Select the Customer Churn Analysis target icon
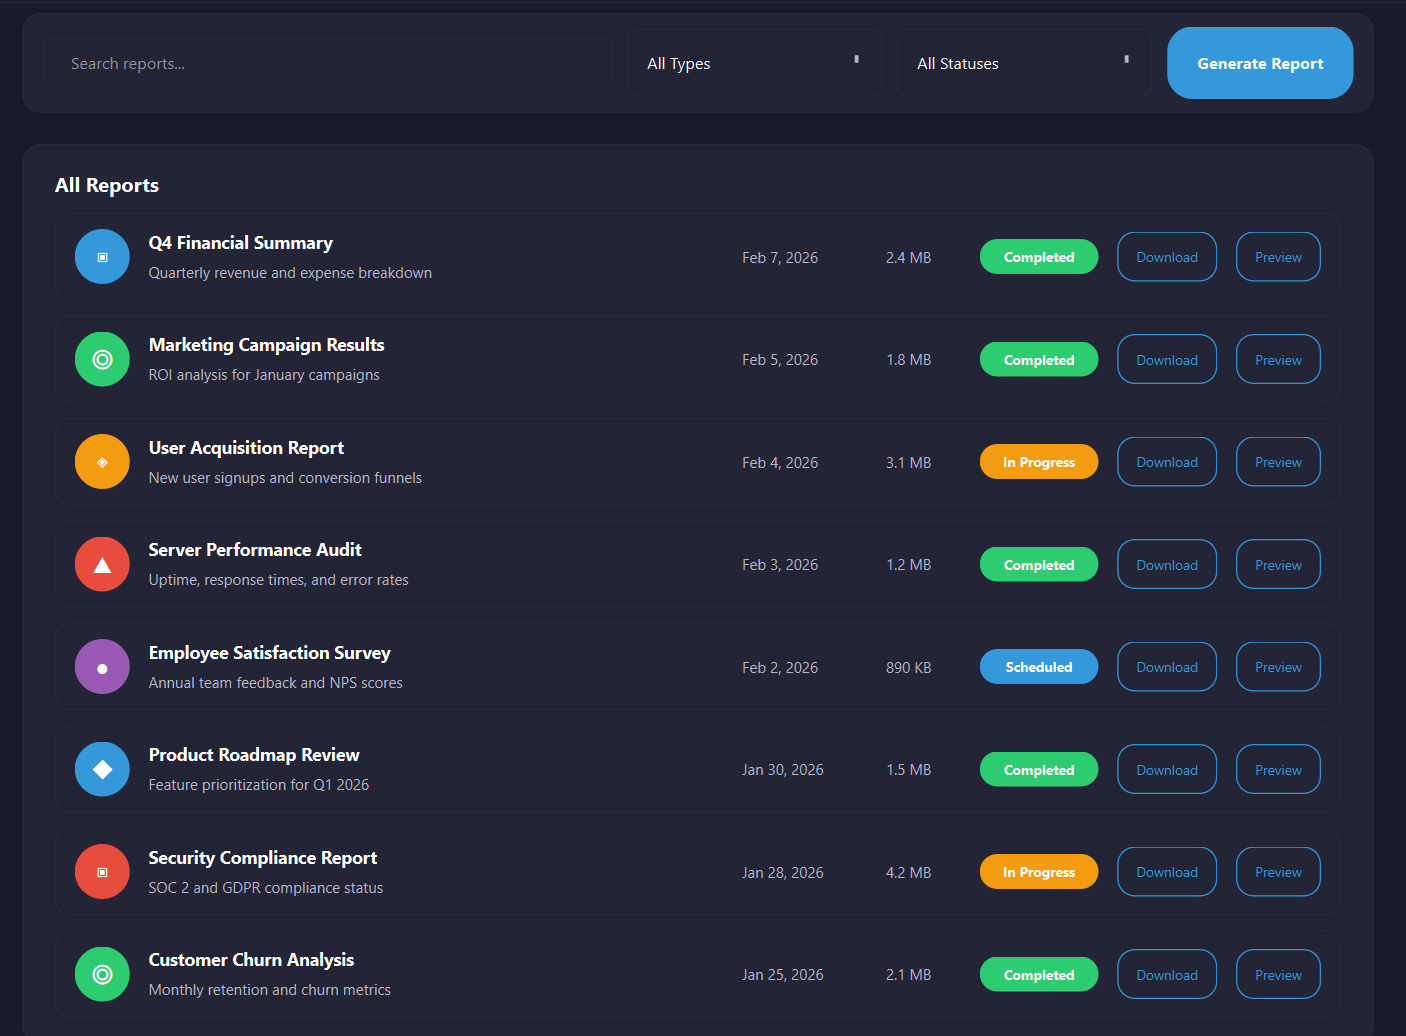This screenshot has height=1036, width=1406. click(102, 974)
